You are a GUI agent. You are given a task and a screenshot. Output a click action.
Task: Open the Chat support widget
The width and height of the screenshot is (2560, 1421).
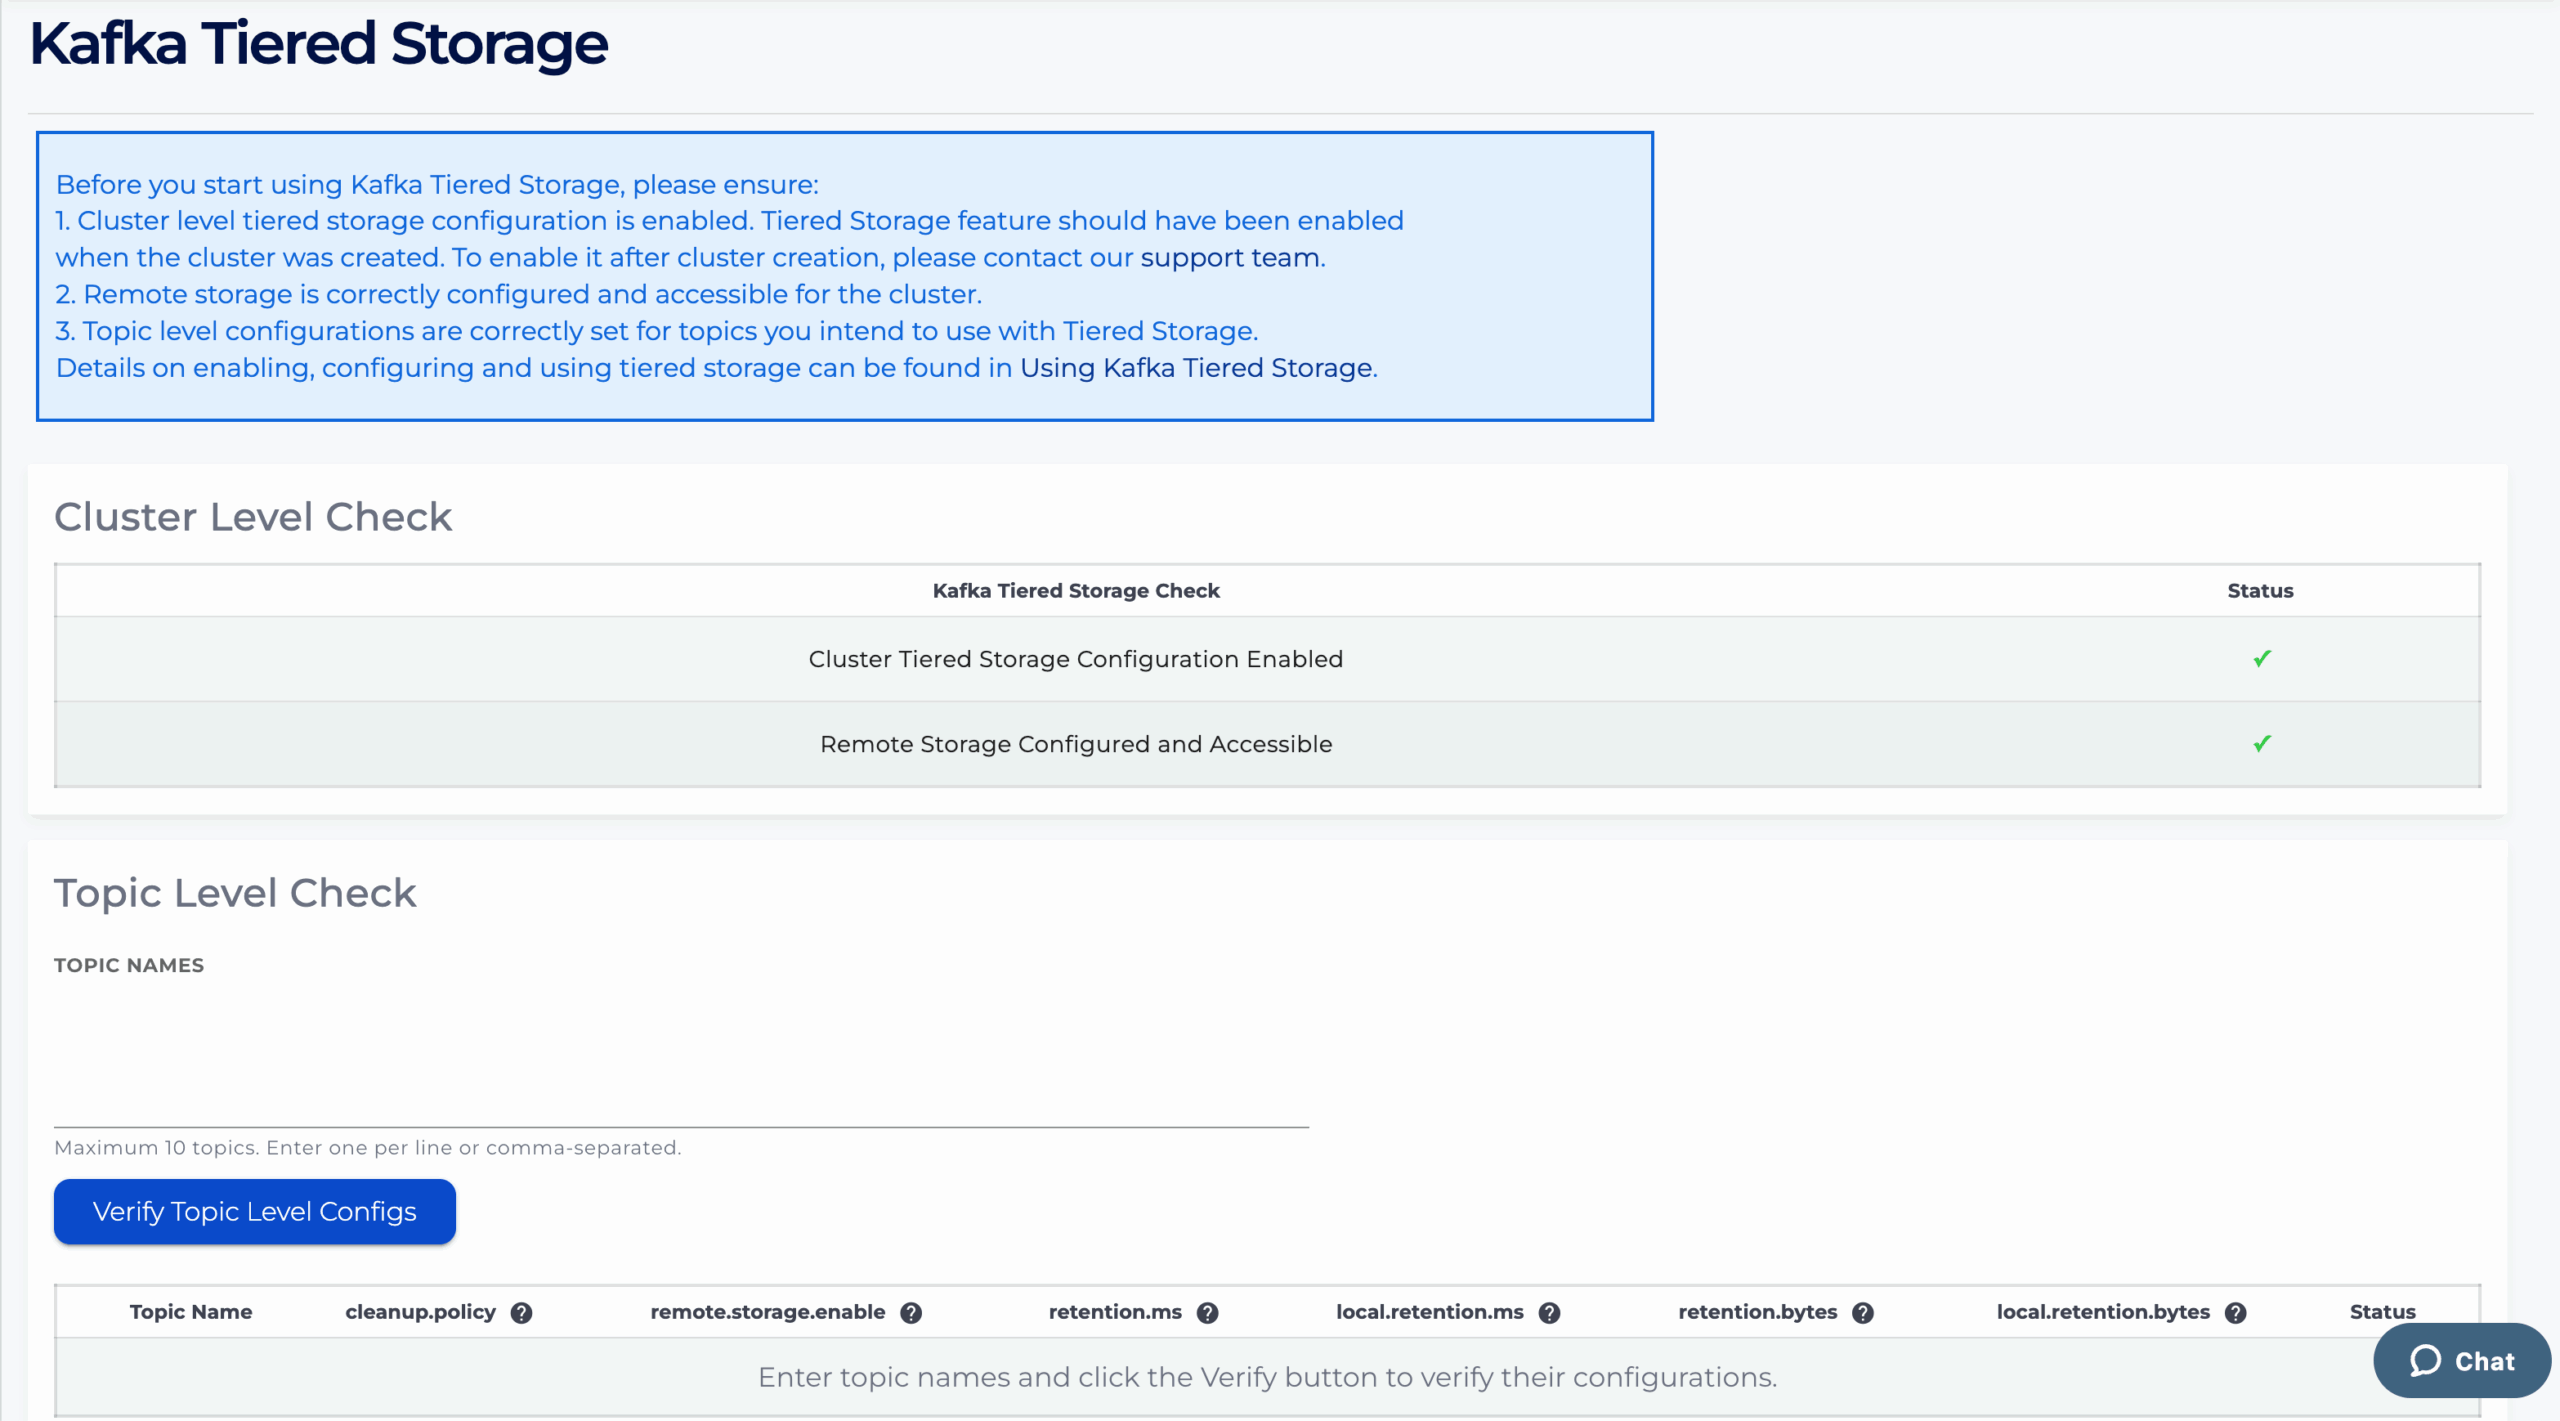tap(2461, 1360)
